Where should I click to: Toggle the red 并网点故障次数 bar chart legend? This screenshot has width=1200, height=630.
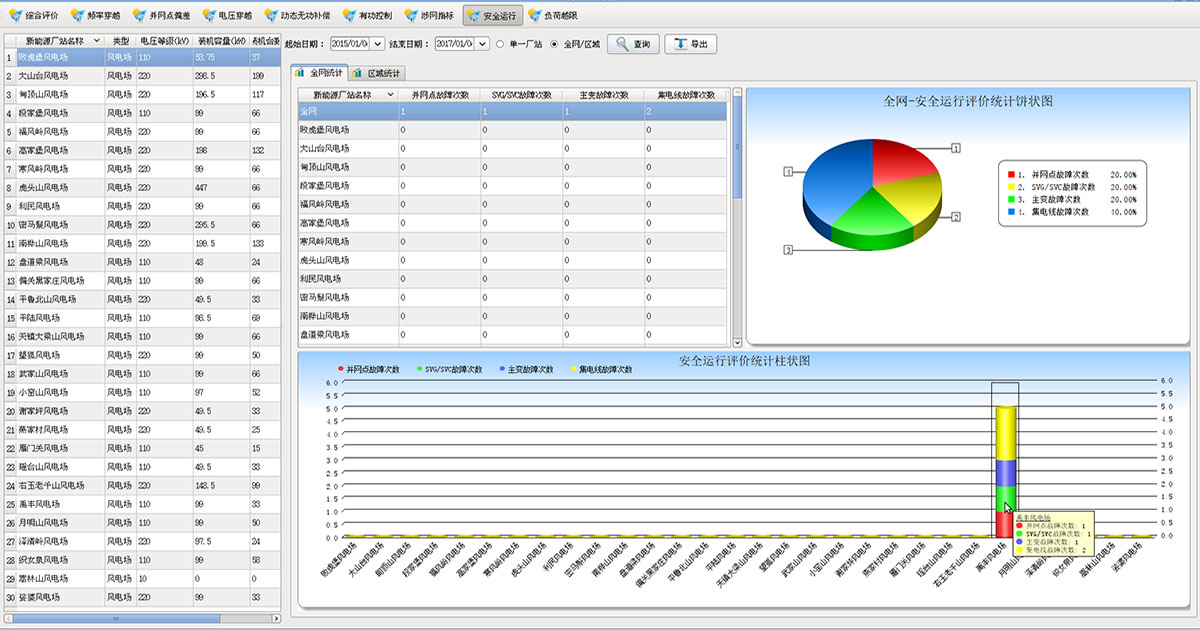(369, 370)
